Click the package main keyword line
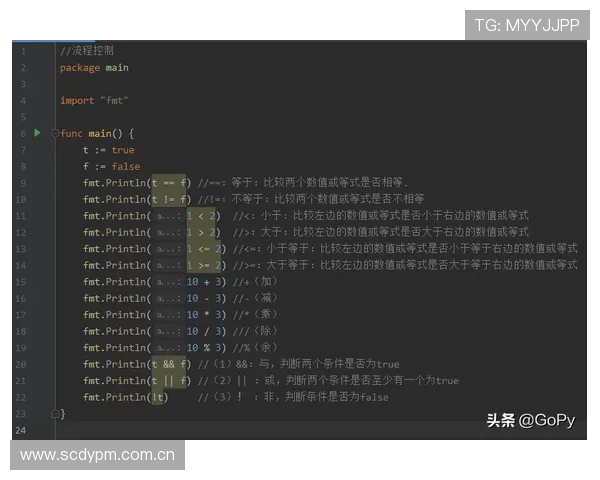 coord(94,67)
